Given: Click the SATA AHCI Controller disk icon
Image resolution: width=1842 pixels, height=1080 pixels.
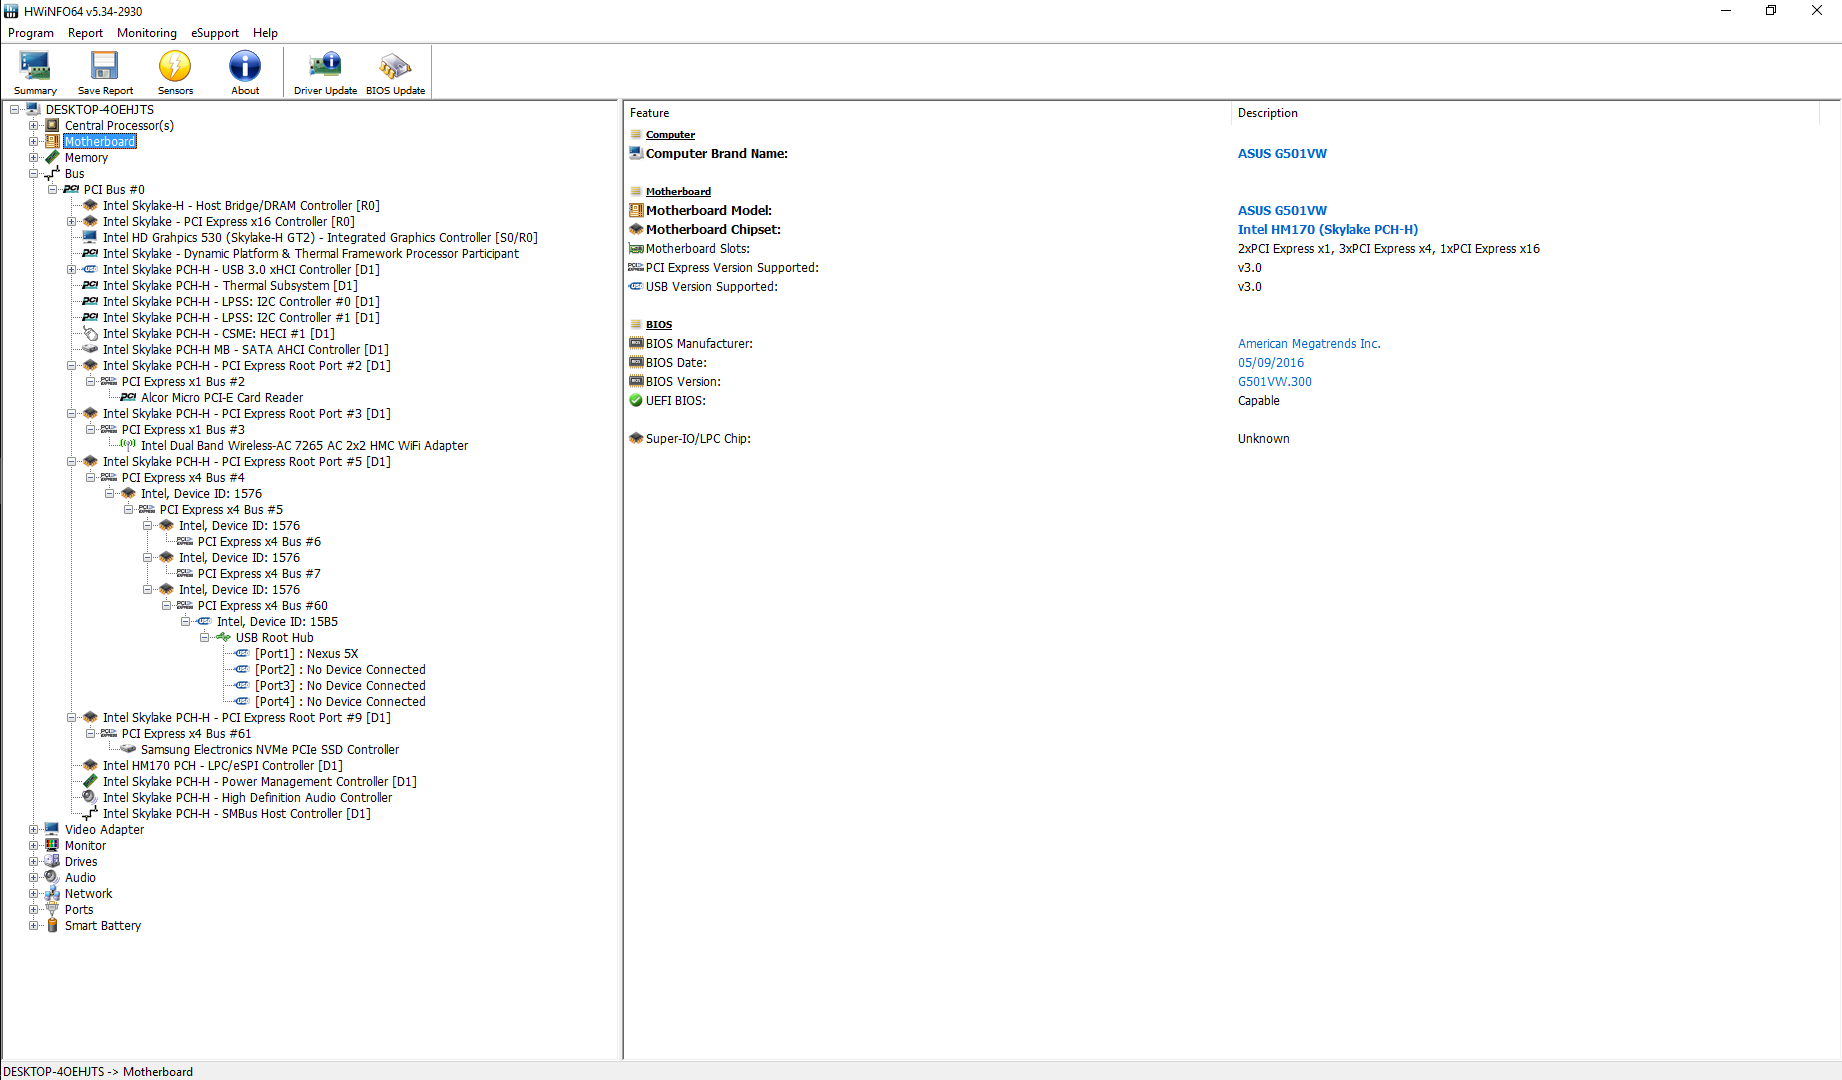Looking at the screenshot, I should coord(90,349).
